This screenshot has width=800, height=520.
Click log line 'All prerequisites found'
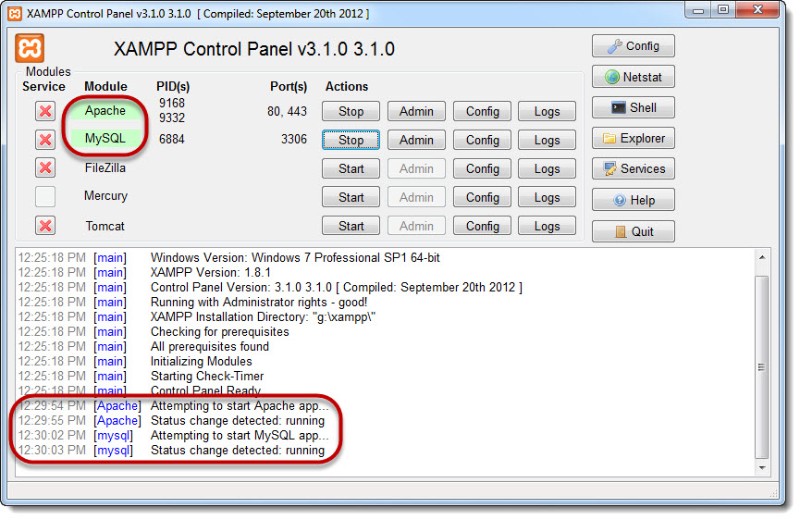(x=210, y=346)
